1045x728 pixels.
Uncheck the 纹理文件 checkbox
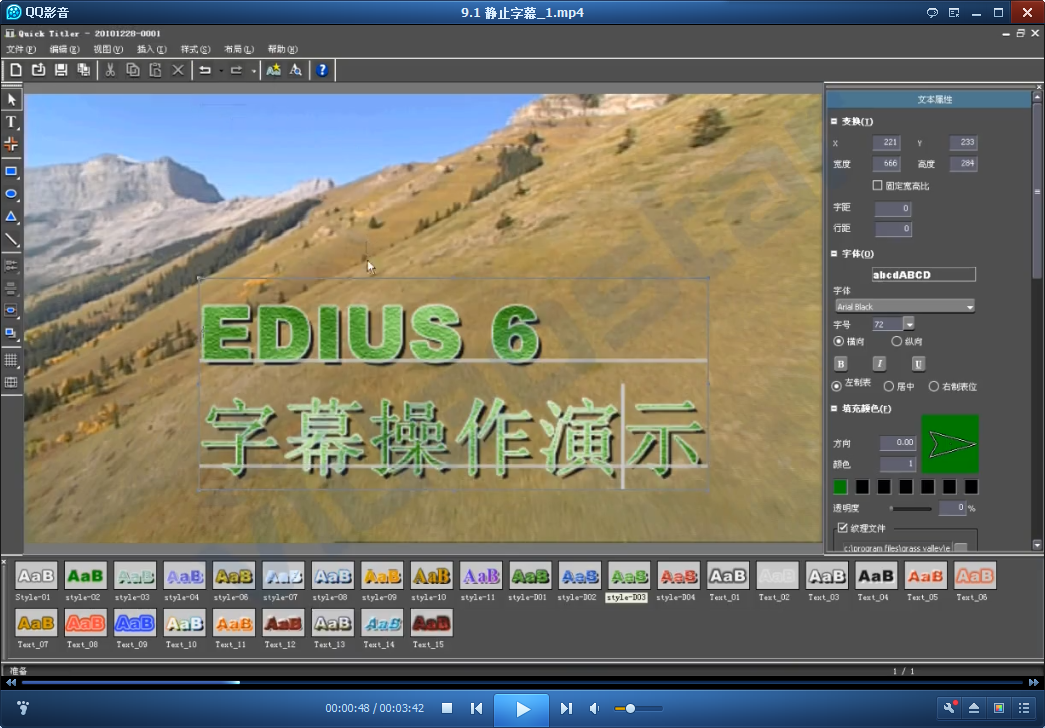[842, 528]
